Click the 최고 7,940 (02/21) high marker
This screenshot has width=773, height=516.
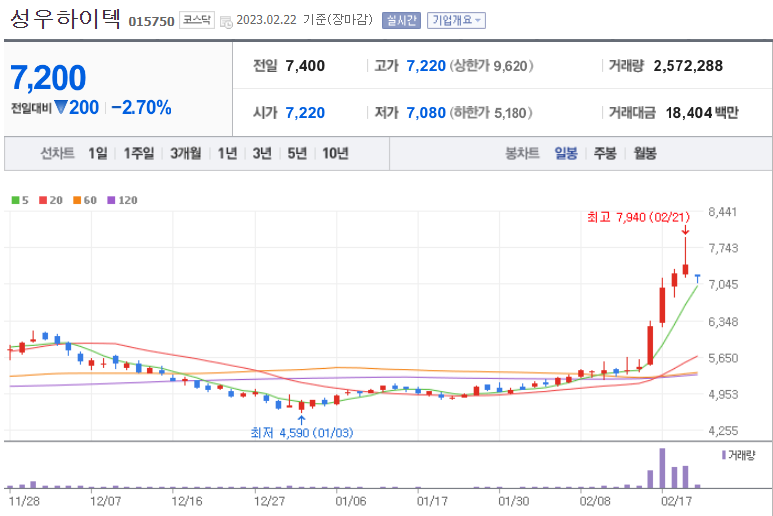638,217
